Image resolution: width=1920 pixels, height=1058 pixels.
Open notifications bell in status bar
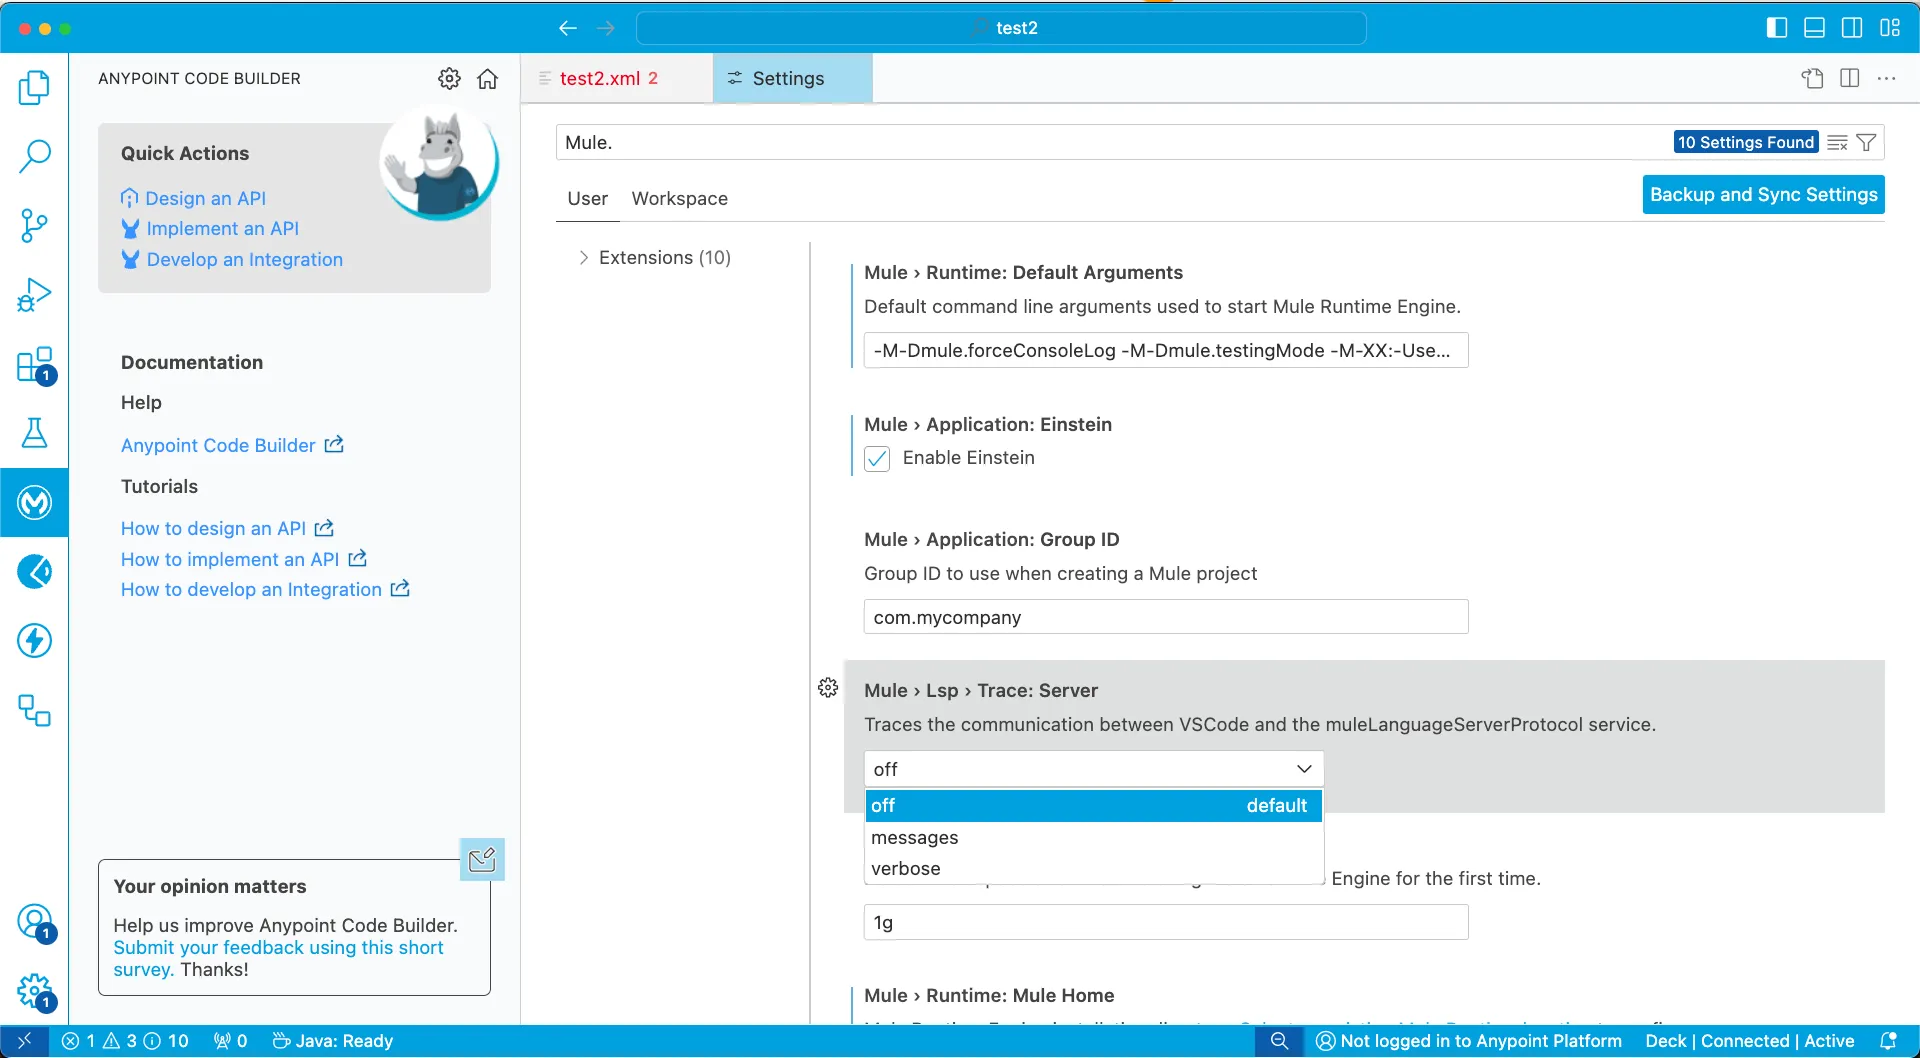pos(1888,1041)
